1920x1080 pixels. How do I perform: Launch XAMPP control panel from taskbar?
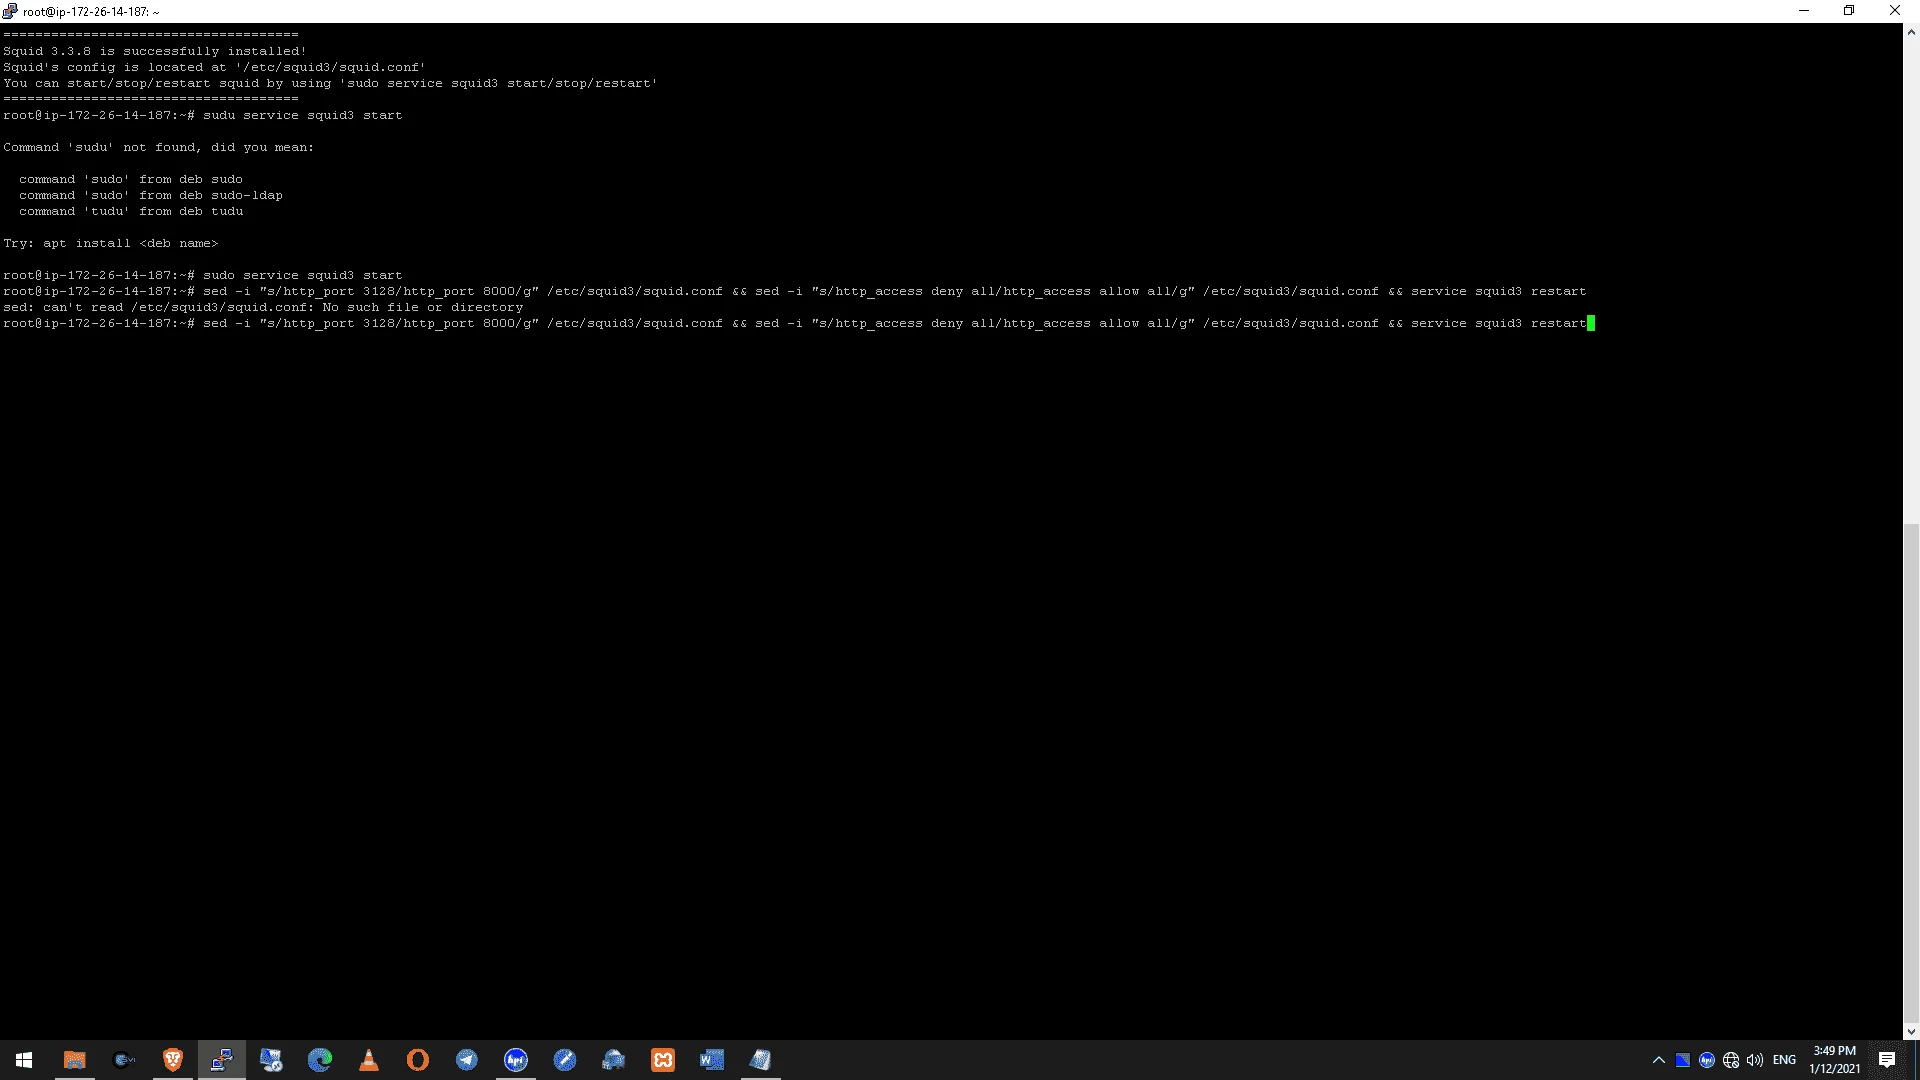[662, 1060]
